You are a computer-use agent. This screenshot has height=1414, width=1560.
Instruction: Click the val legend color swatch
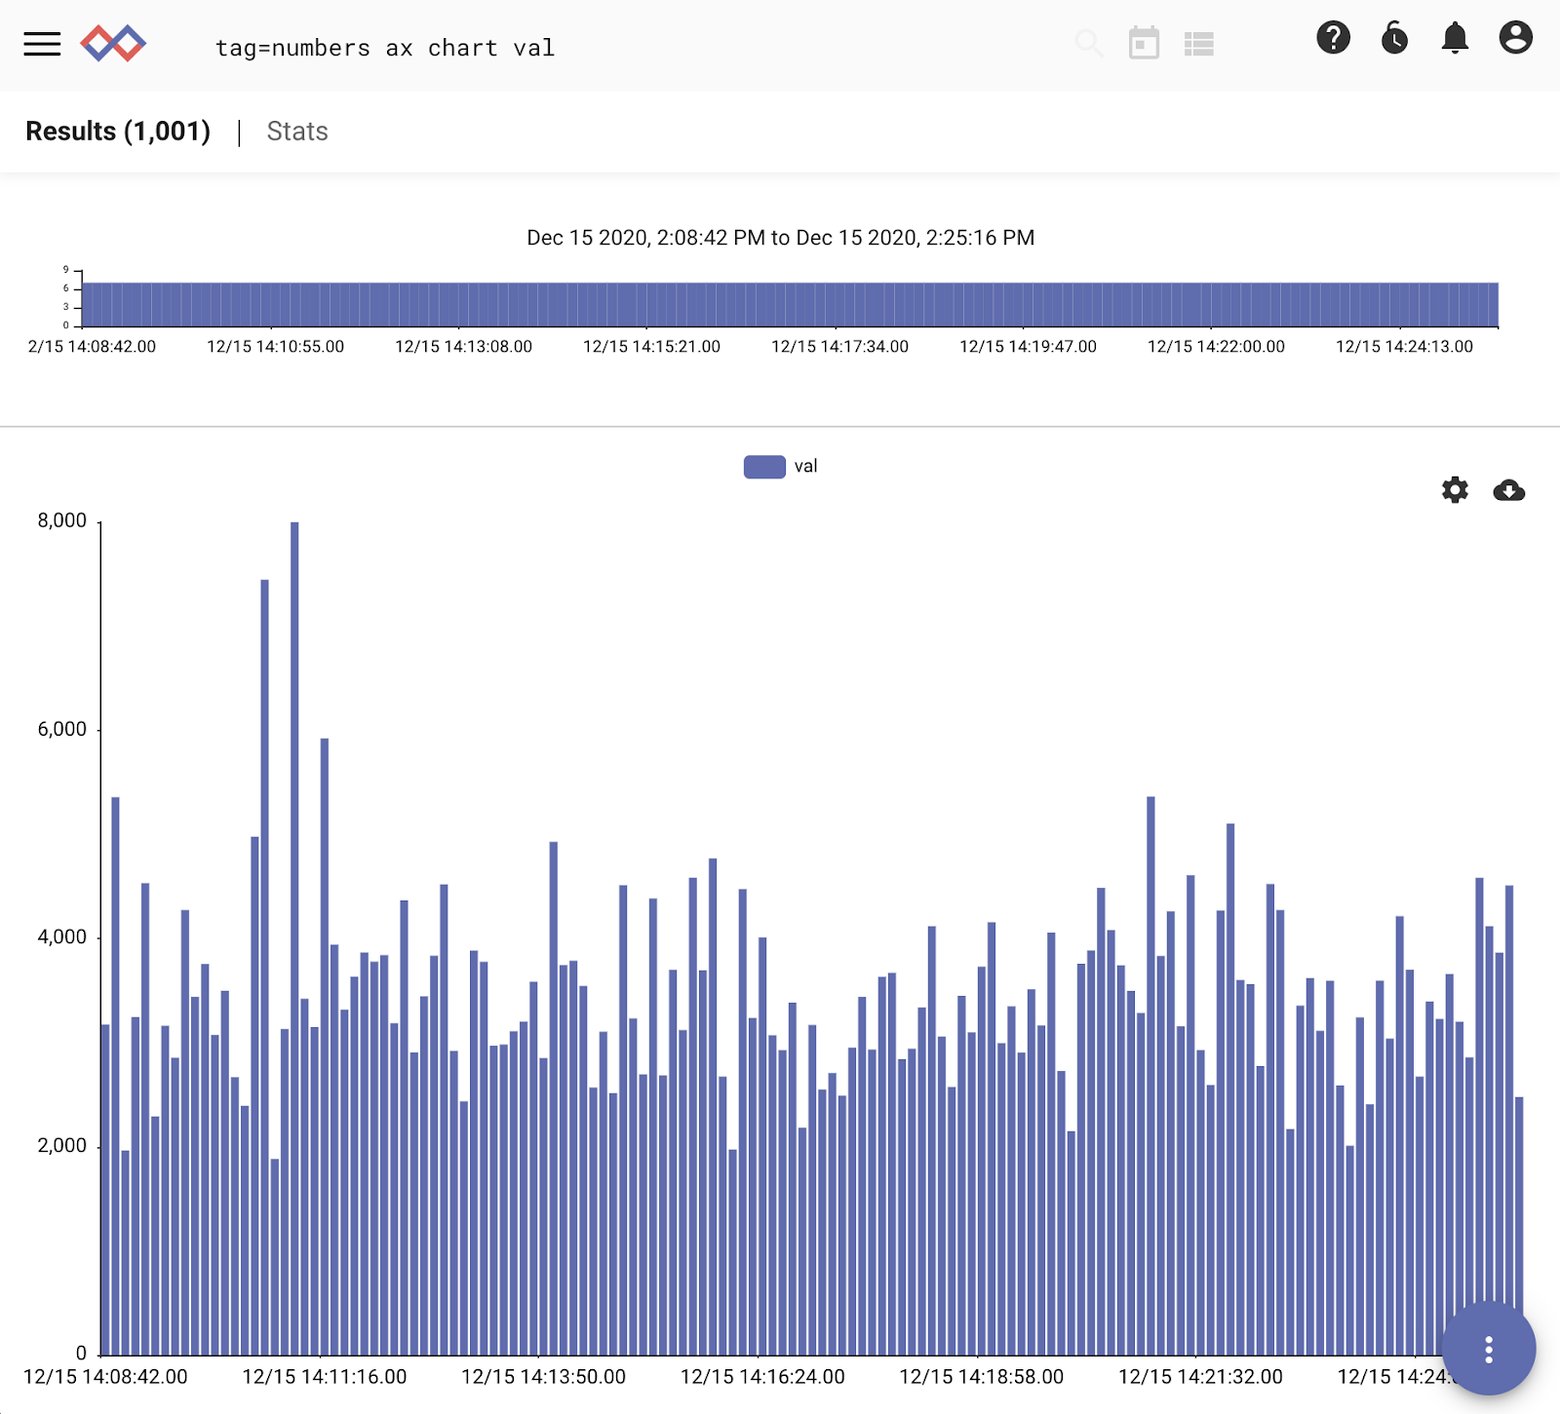coord(764,466)
